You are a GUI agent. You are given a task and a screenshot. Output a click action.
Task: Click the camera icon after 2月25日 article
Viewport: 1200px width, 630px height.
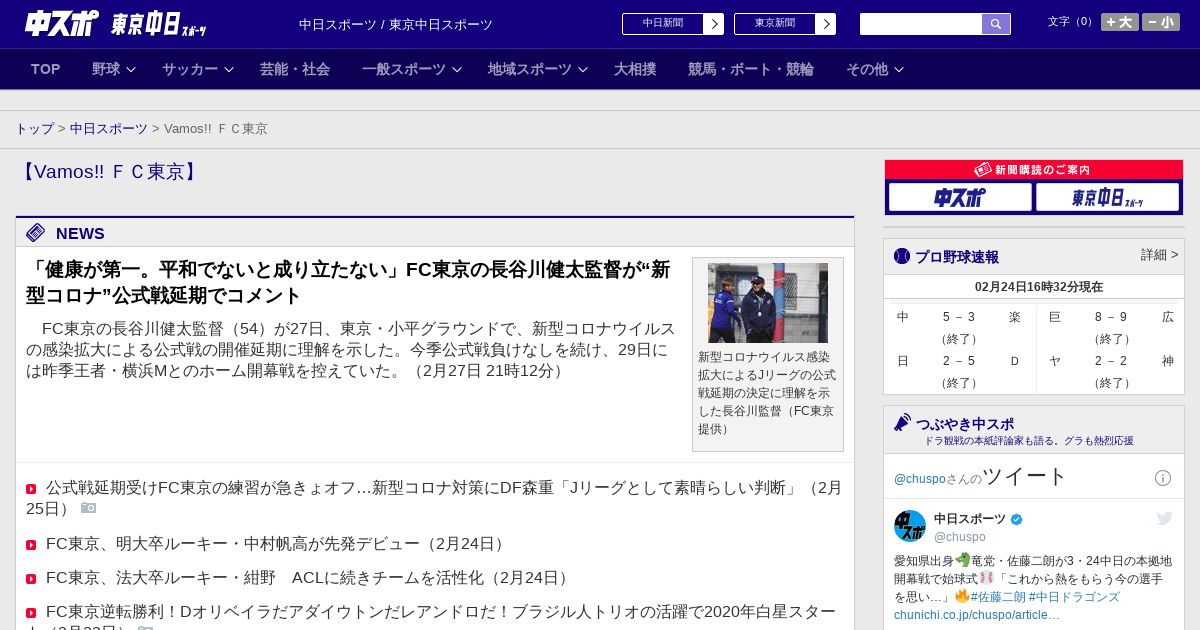(x=88, y=508)
